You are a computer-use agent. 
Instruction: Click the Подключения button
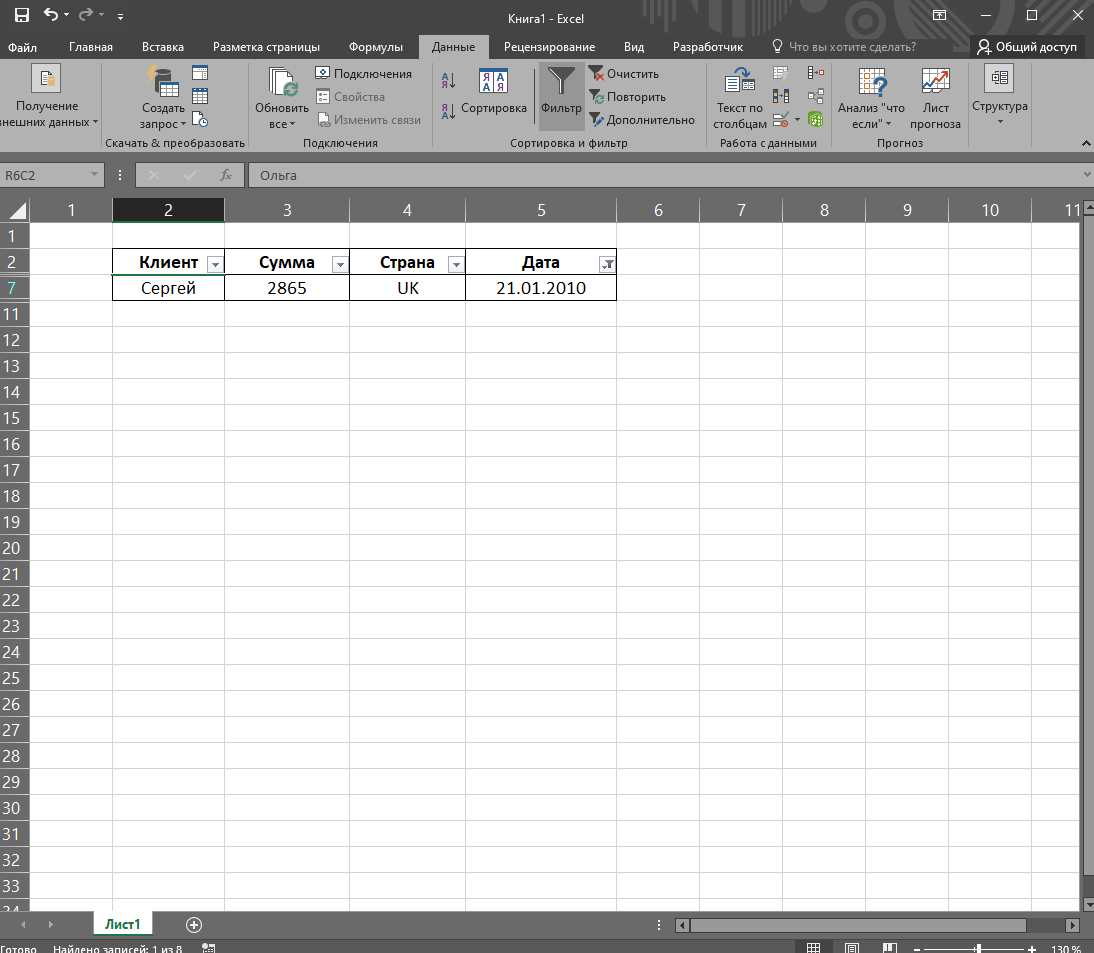pyautogui.click(x=364, y=74)
